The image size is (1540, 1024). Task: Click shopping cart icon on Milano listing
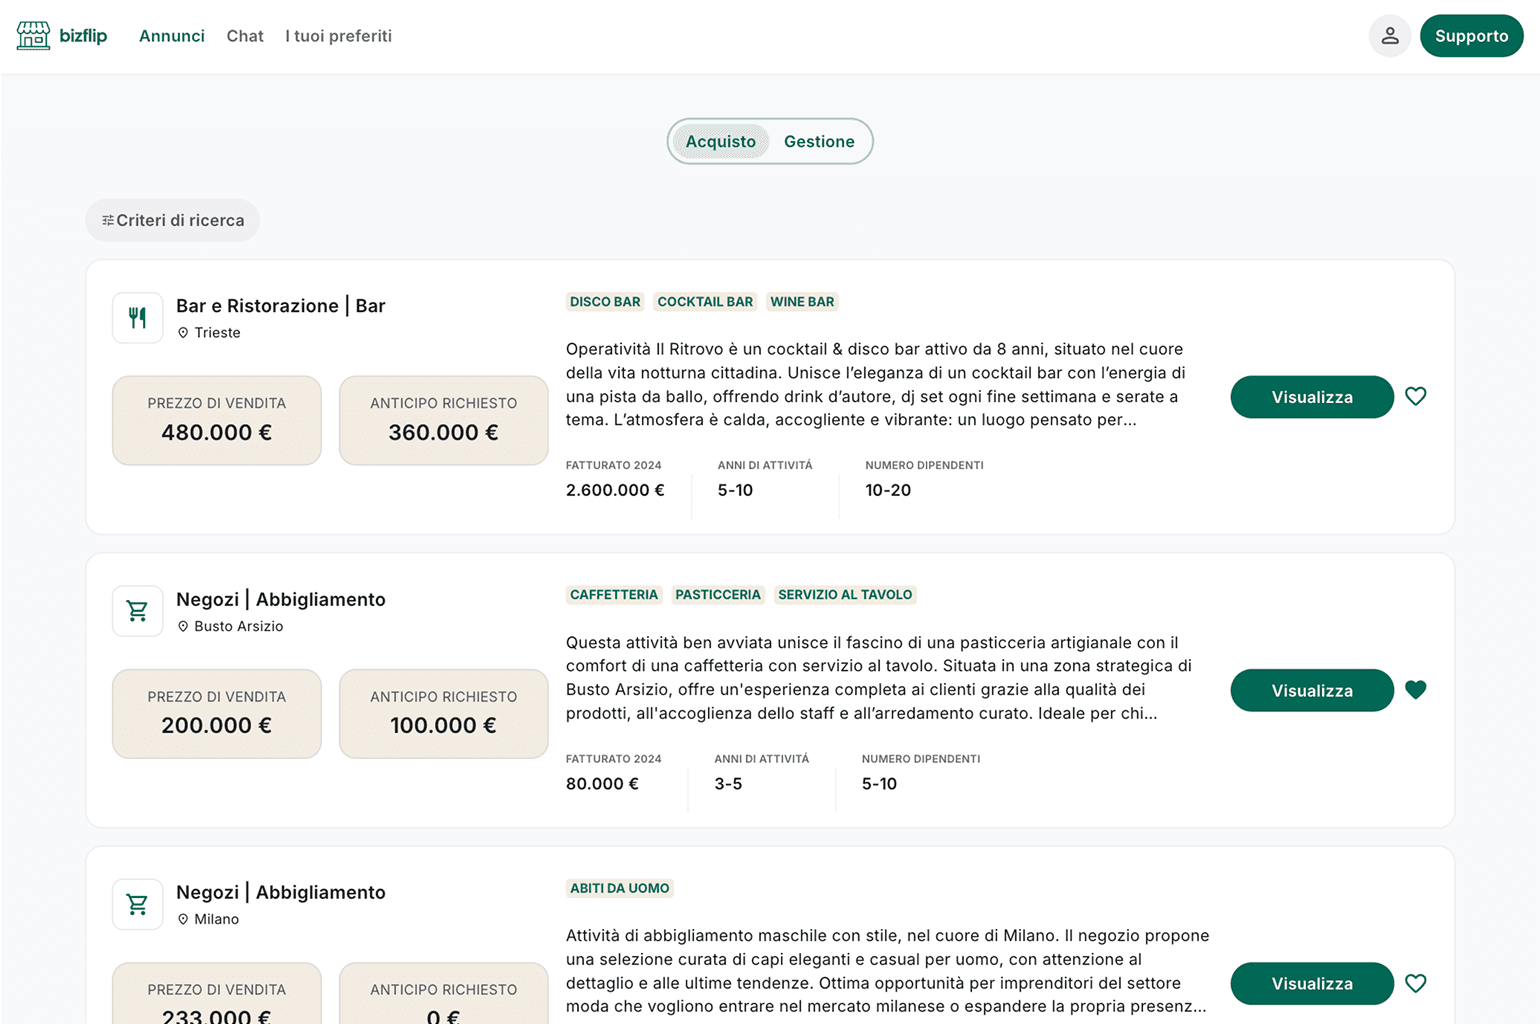coord(138,904)
